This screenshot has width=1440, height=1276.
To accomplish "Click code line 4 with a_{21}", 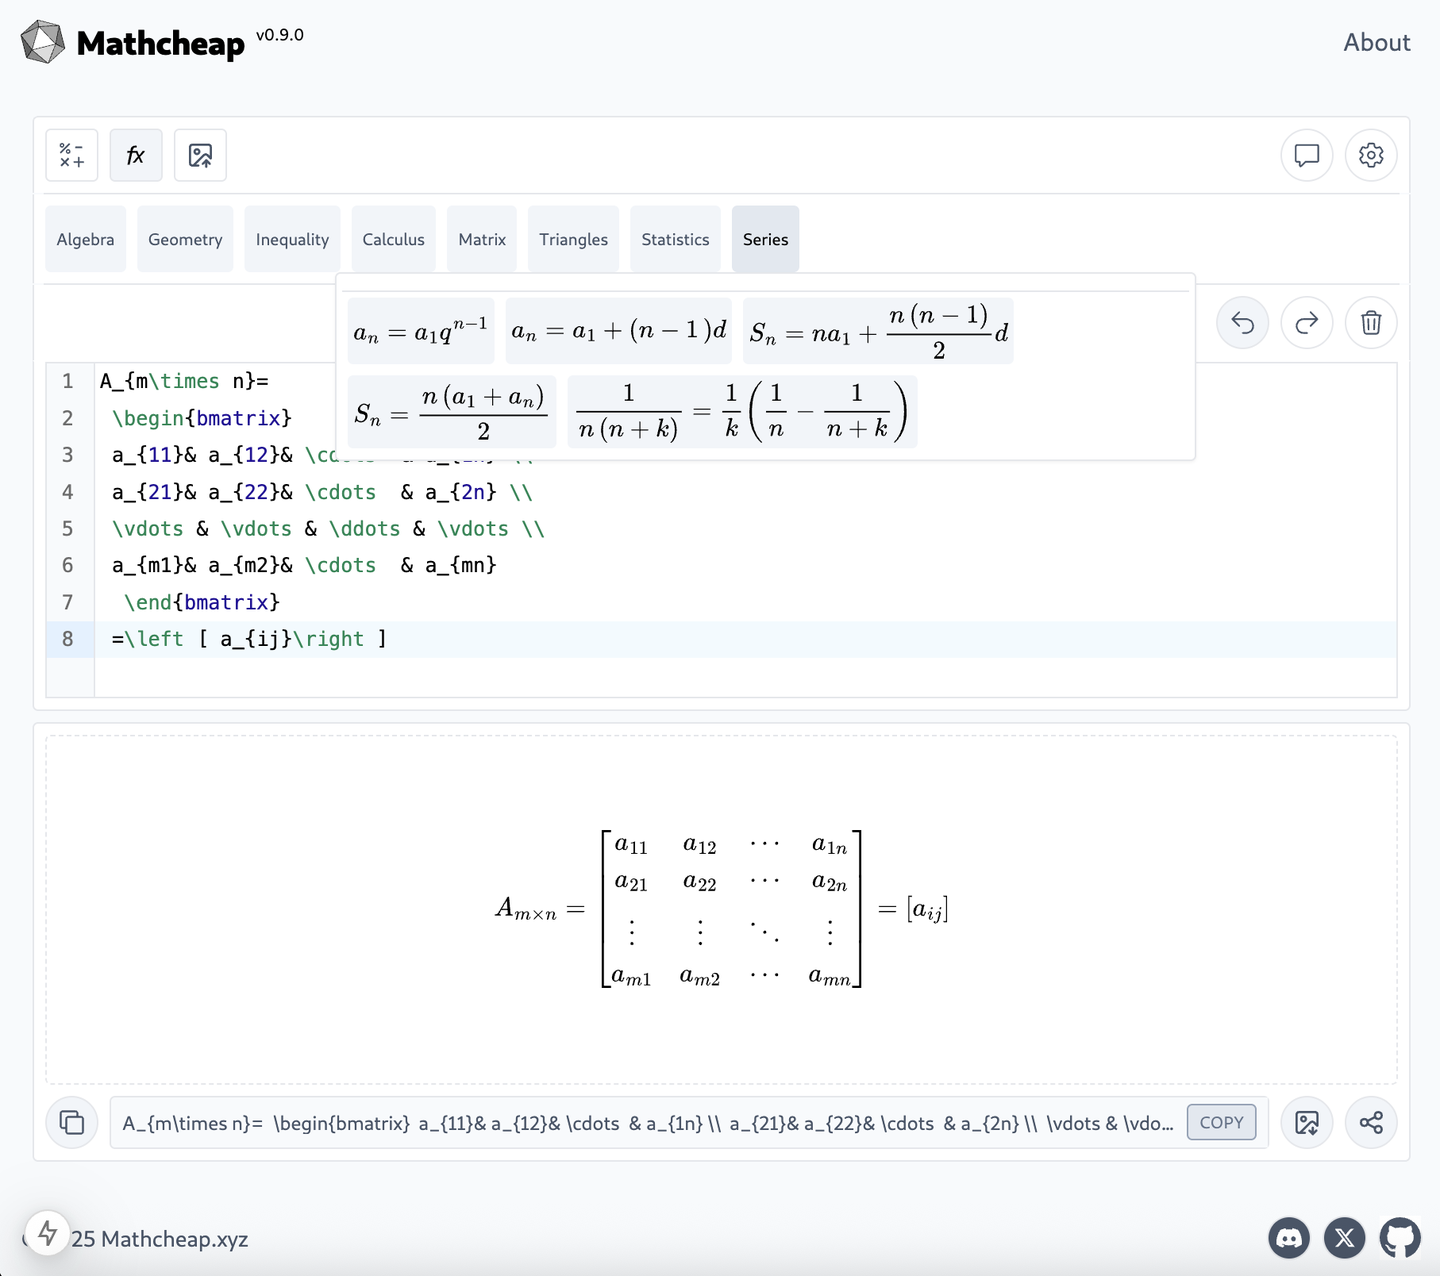I will tap(322, 492).
